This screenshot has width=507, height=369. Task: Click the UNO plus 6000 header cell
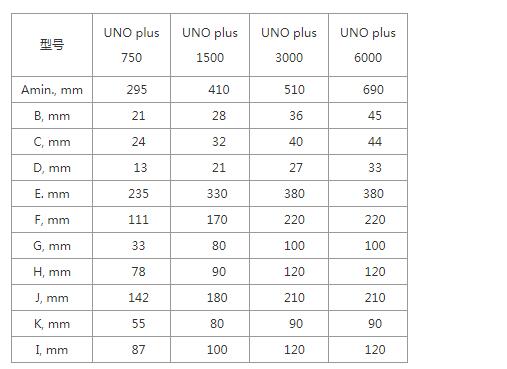click(368, 45)
